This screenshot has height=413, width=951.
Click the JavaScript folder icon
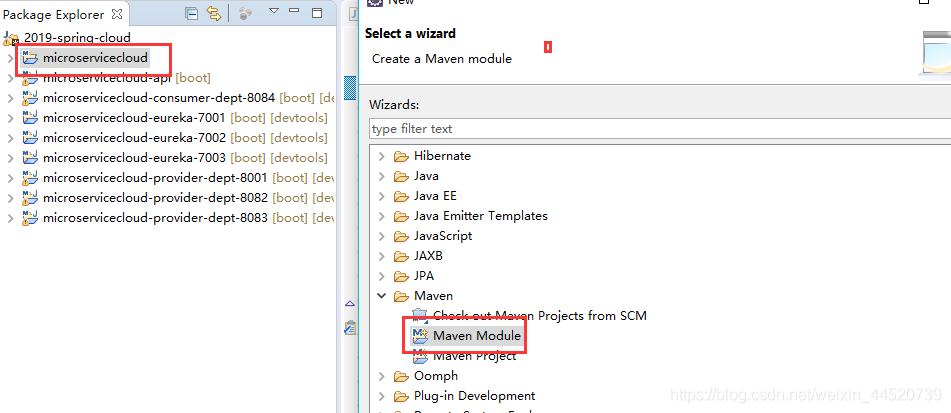(x=401, y=237)
